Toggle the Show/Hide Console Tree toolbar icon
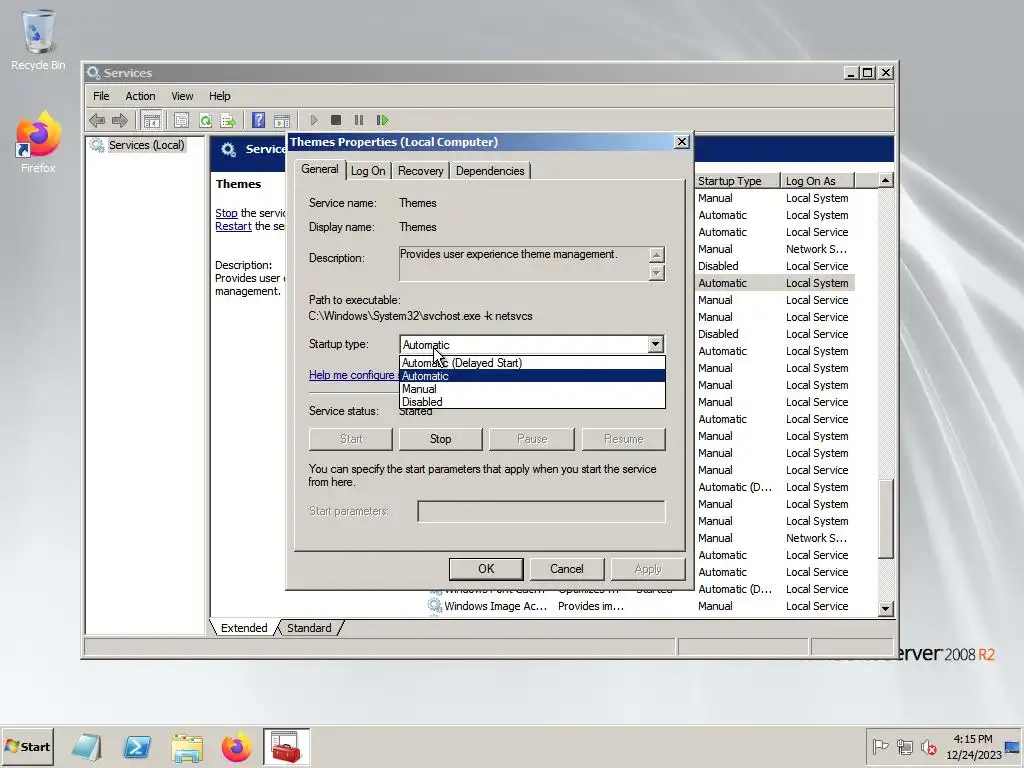 click(x=152, y=120)
